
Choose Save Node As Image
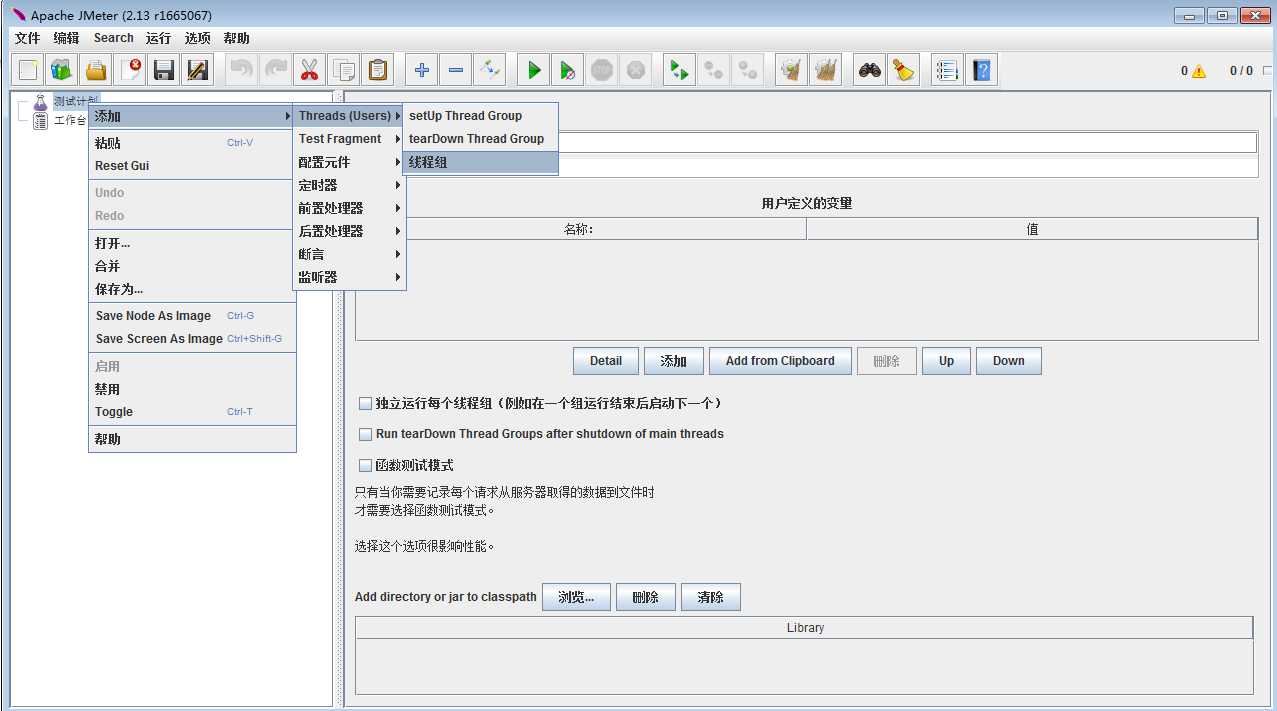192,316
